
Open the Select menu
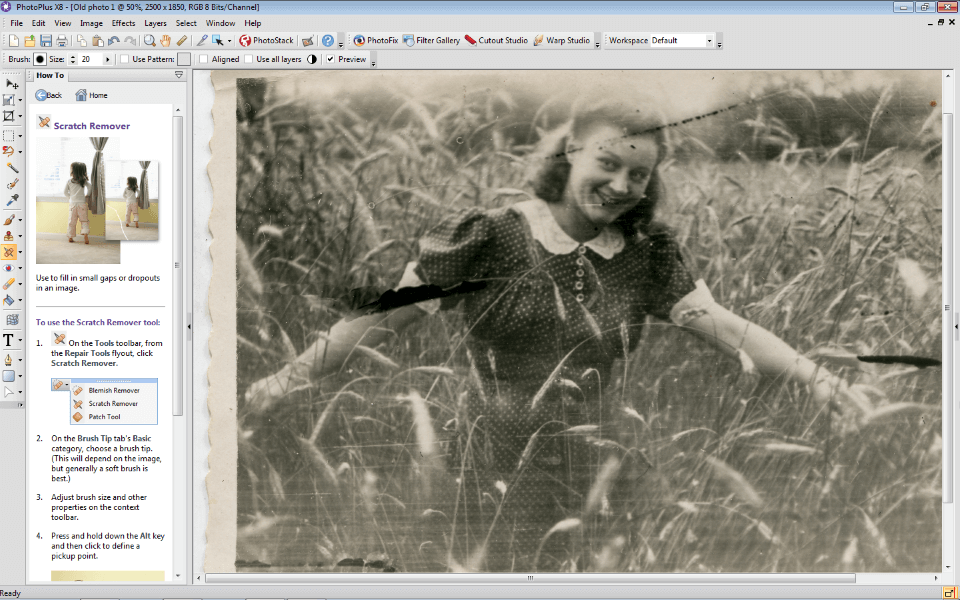pyautogui.click(x=186, y=23)
